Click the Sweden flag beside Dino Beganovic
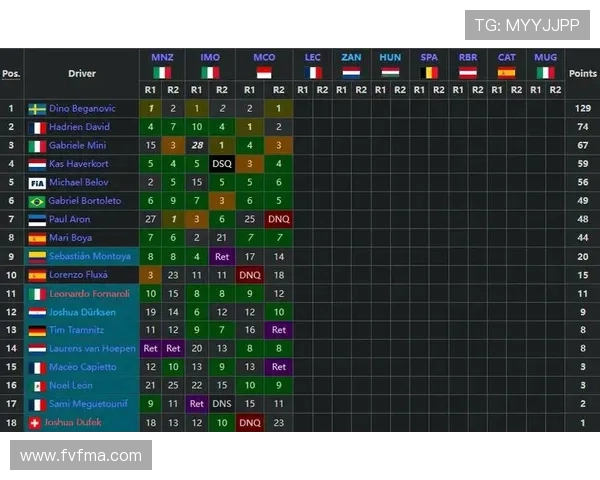The image size is (600, 480). (37, 109)
